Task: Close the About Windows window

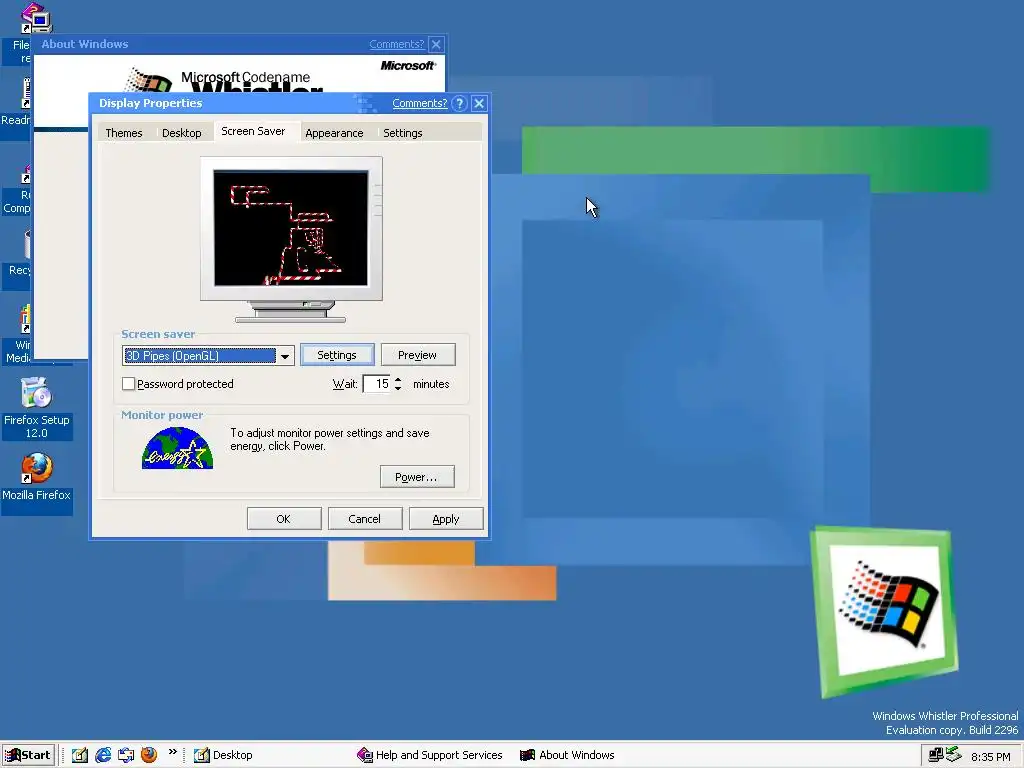Action: (x=436, y=44)
